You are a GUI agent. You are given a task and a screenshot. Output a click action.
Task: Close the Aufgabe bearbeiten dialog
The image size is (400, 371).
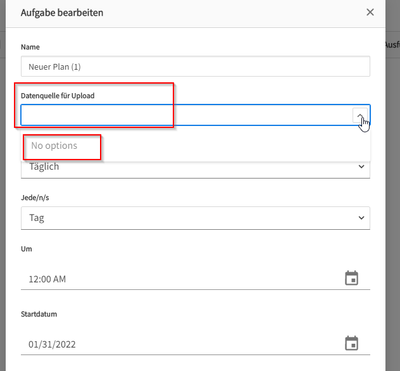click(x=370, y=12)
